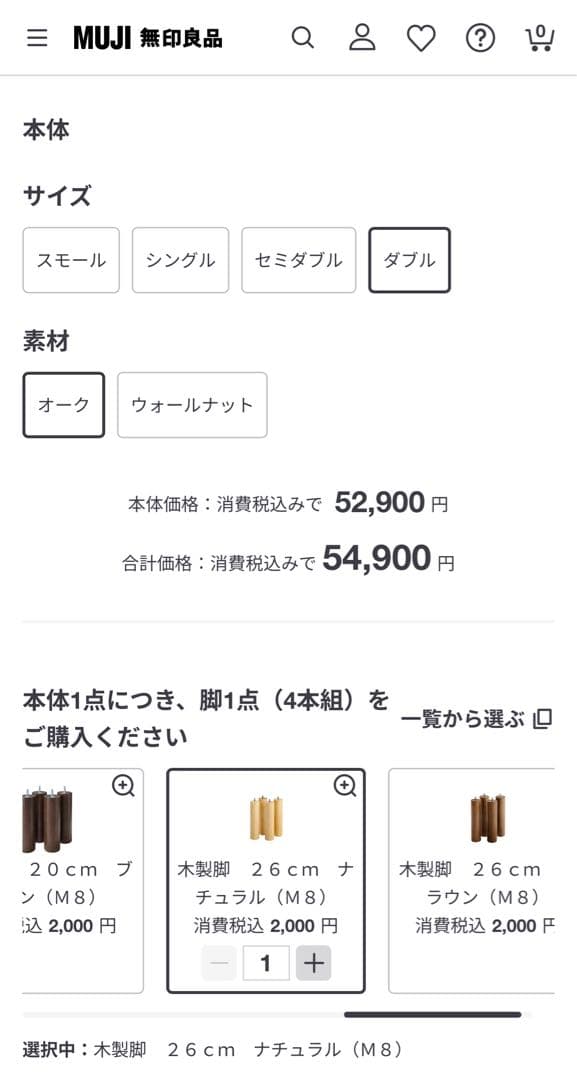Image resolution: width=577 pixels, height=1080 pixels.
Task: Open the search icon
Action: point(303,37)
